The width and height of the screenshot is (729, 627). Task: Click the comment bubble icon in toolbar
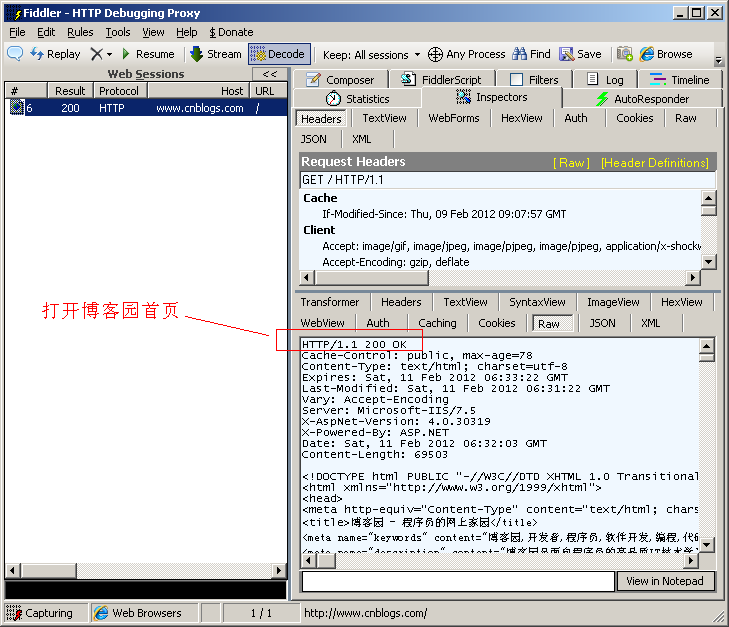coord(15,54)
